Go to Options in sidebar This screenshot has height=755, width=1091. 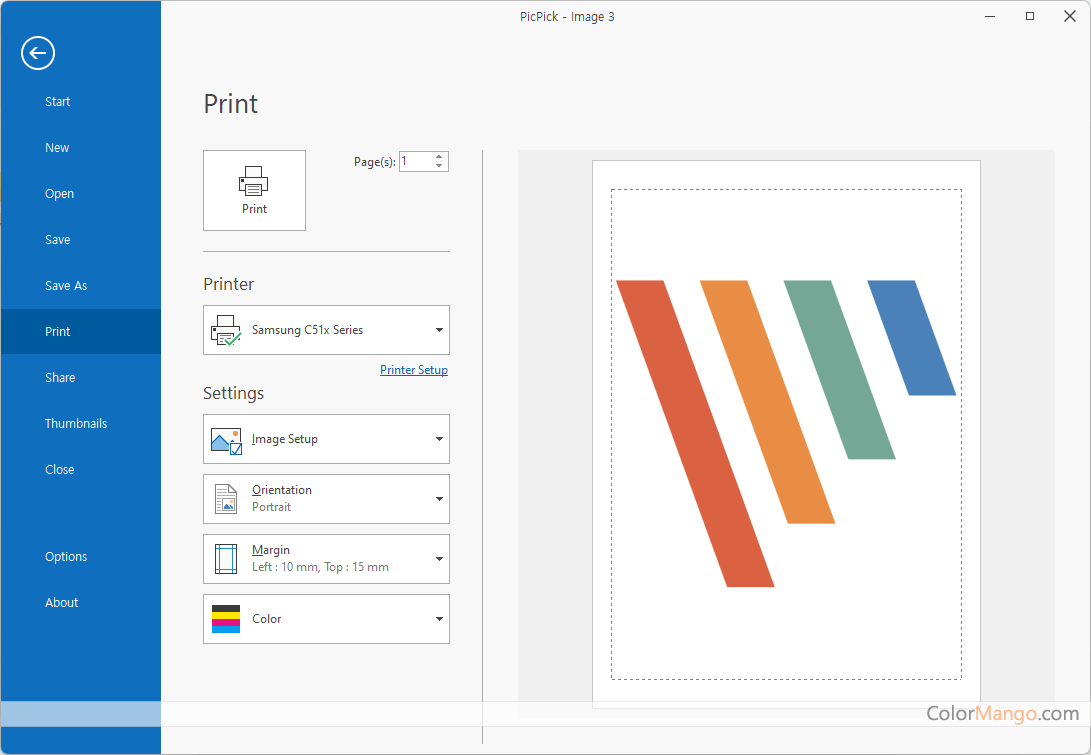(x=66, y=557)
